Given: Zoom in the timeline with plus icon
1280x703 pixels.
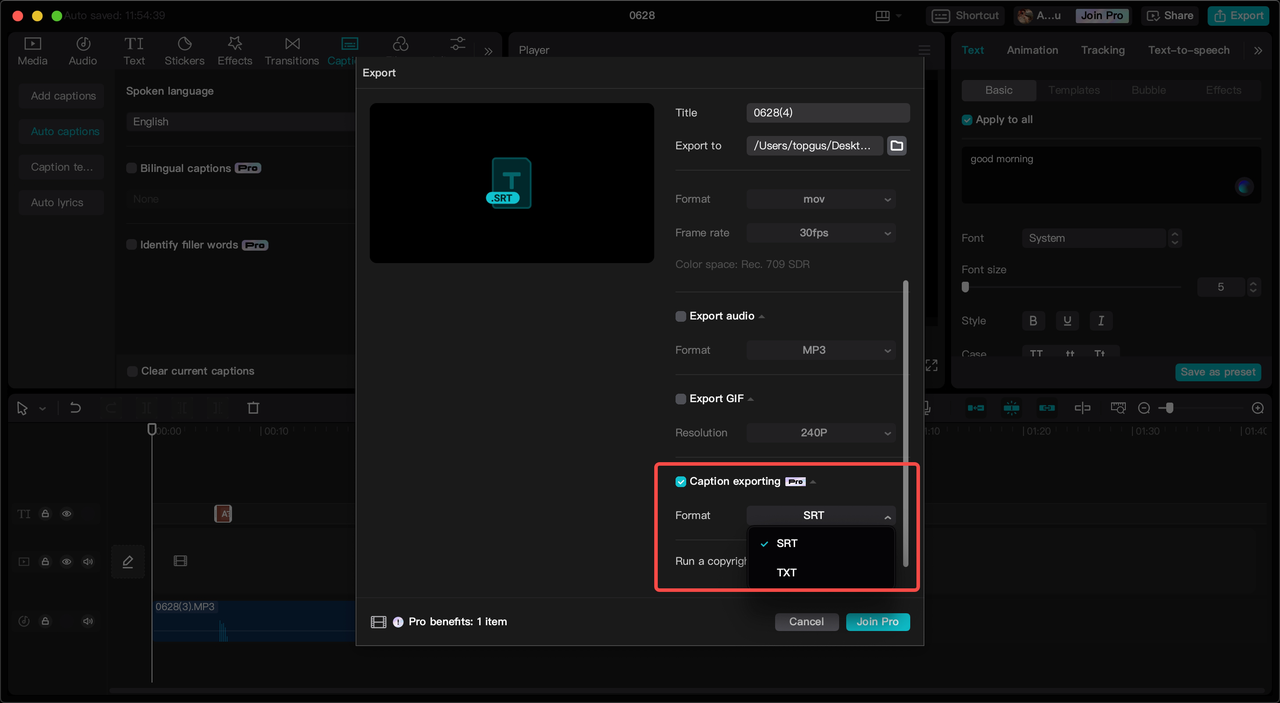Looking at the screenshot, I should 1258,408.
